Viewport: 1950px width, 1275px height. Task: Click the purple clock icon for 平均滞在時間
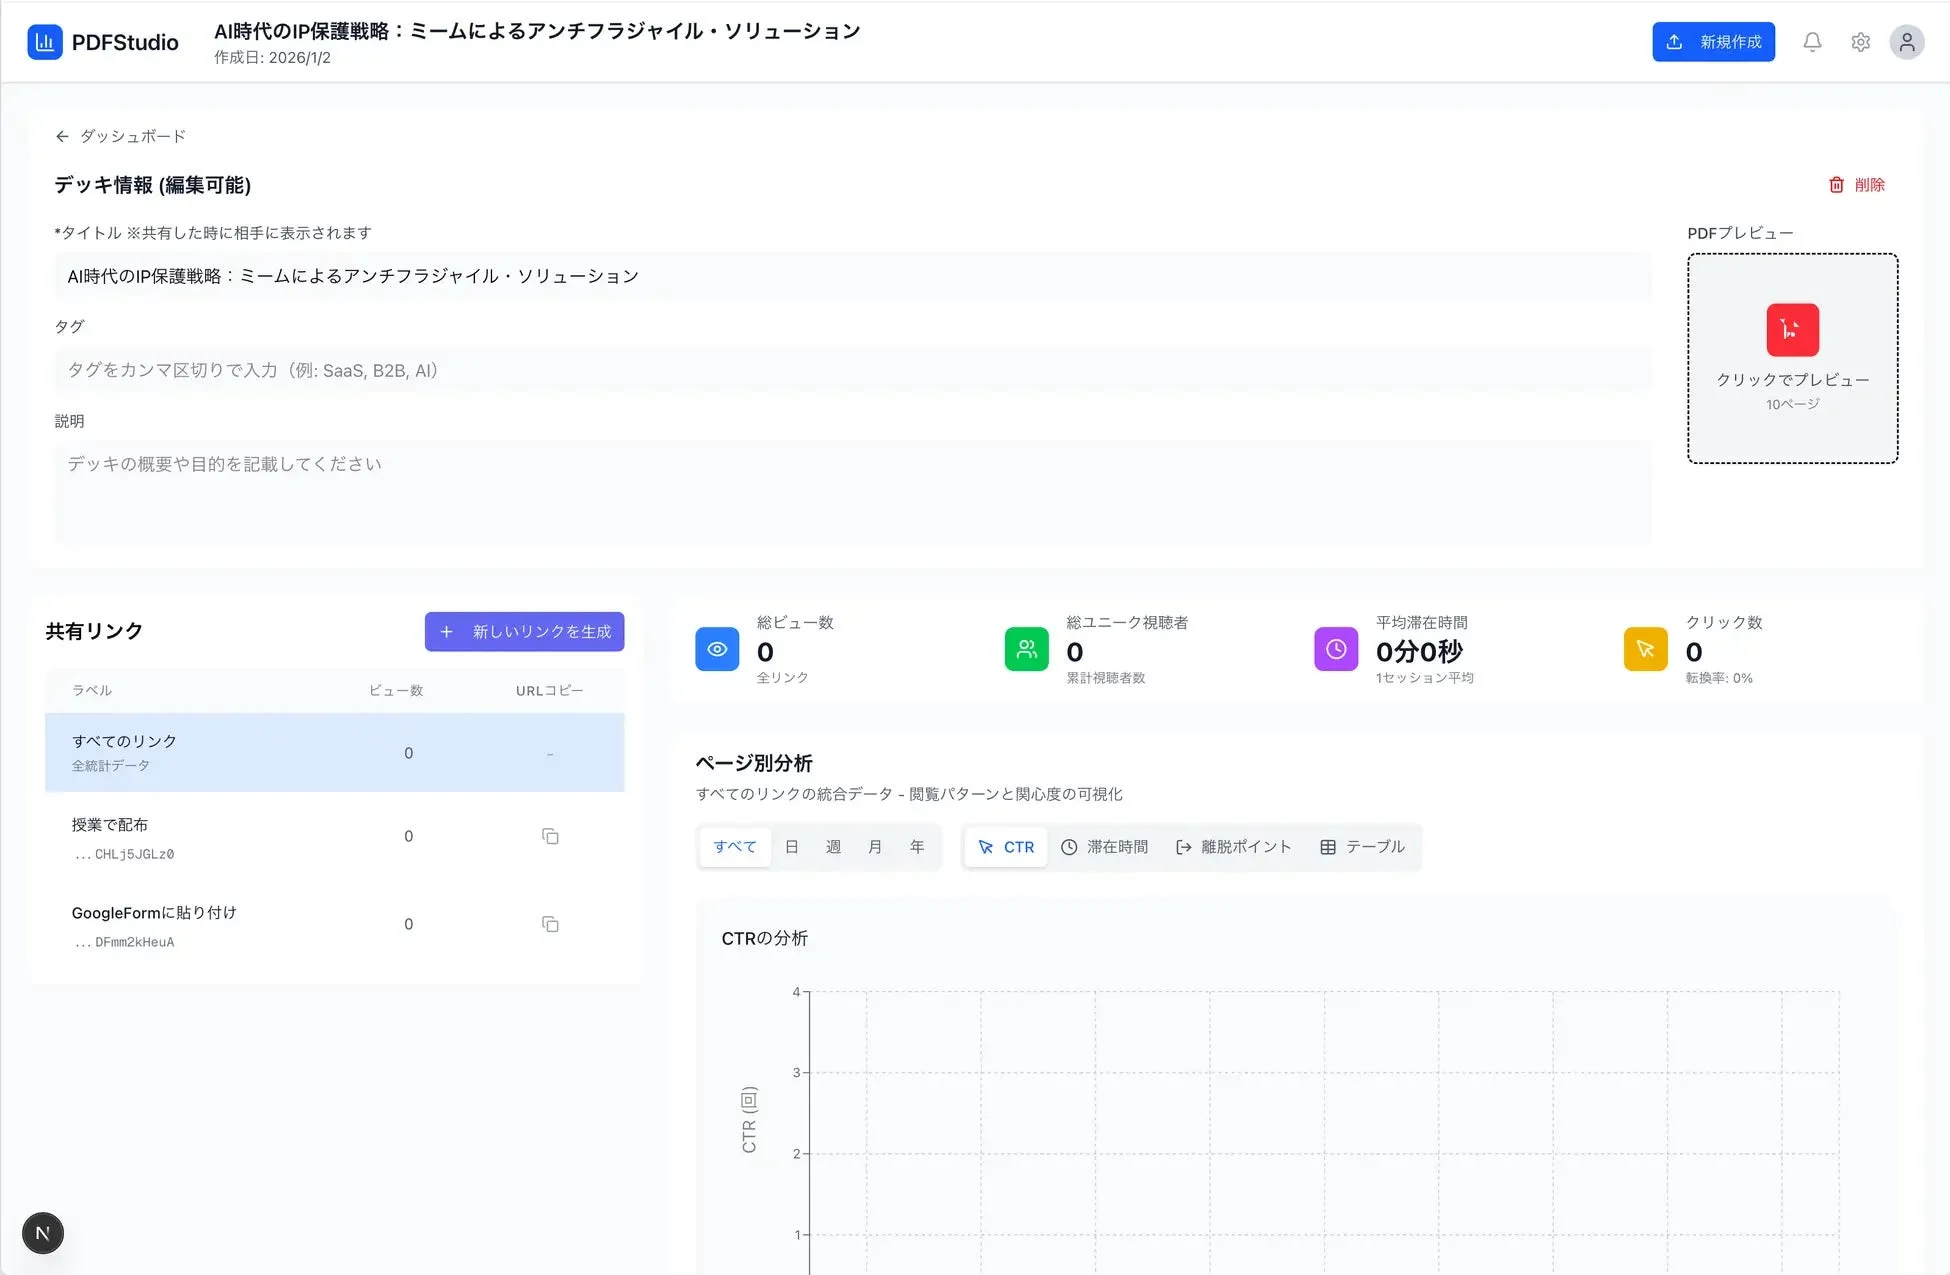[x=1335, y=649]
